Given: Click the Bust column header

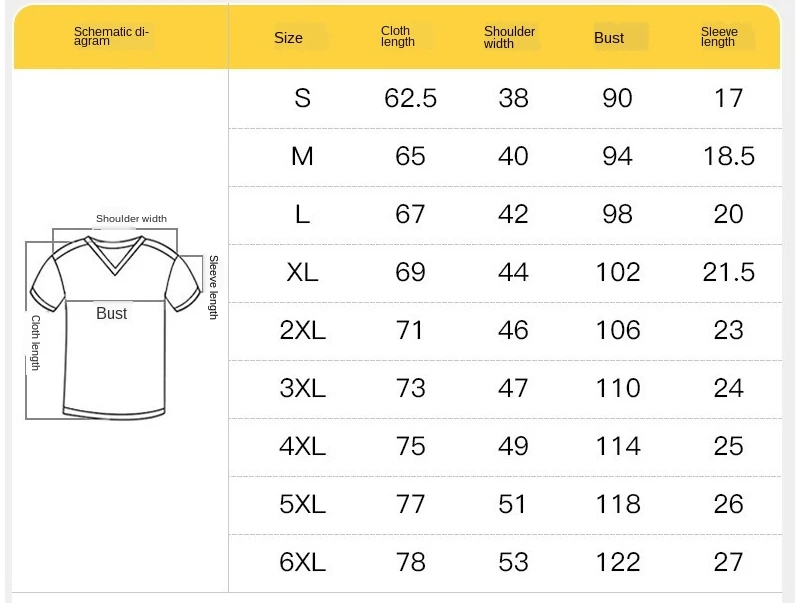Looking at the screenshot, I should (609, 38).
